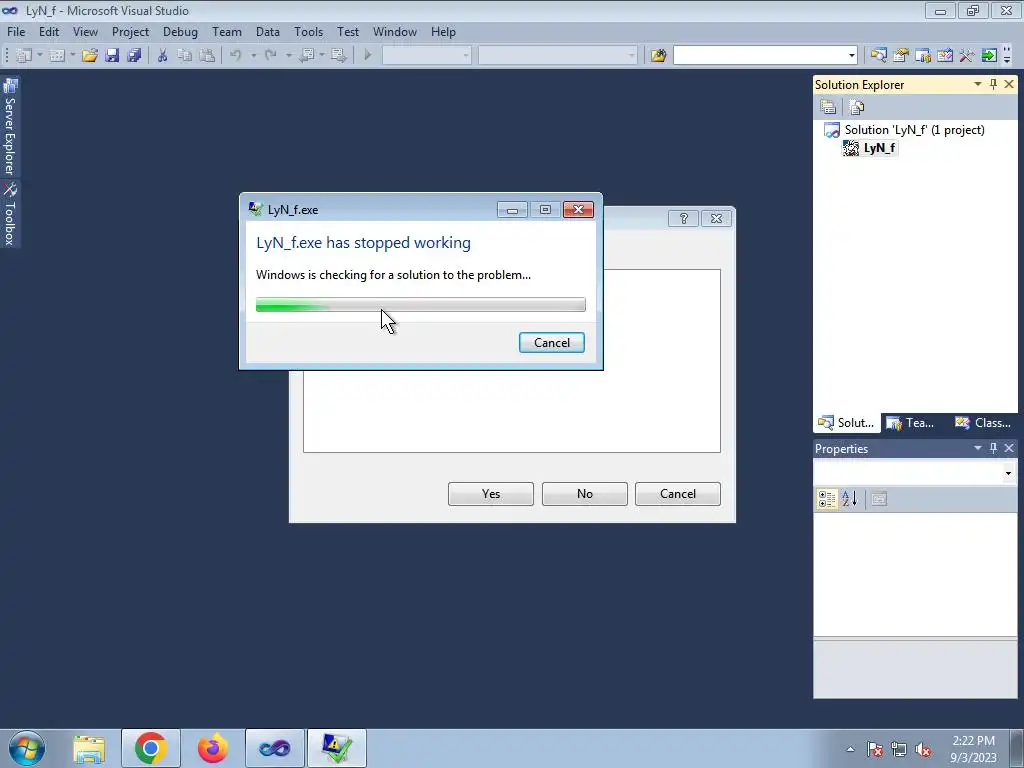Open the Data menu
1024x768 pixels.
pyautogui.click(x=268, y=31)
